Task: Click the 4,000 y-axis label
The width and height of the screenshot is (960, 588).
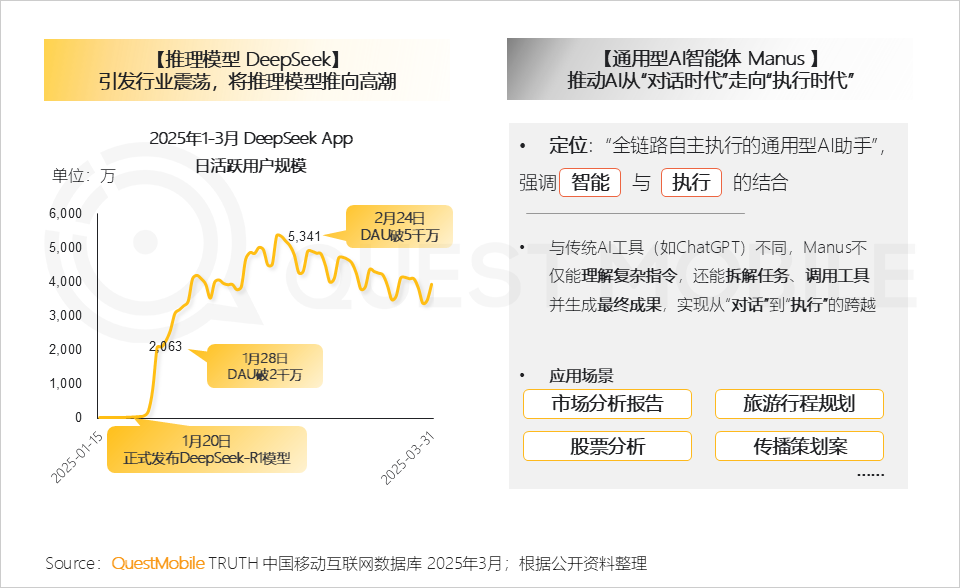Action: click(66, 282)
